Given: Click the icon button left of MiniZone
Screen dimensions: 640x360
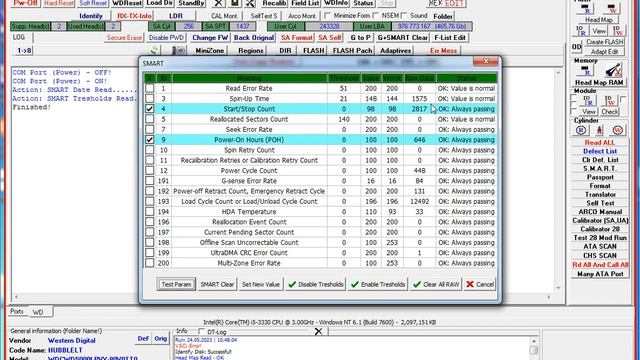Looking at the screenshot, I should pyautogui.click(x=178, y=51).
